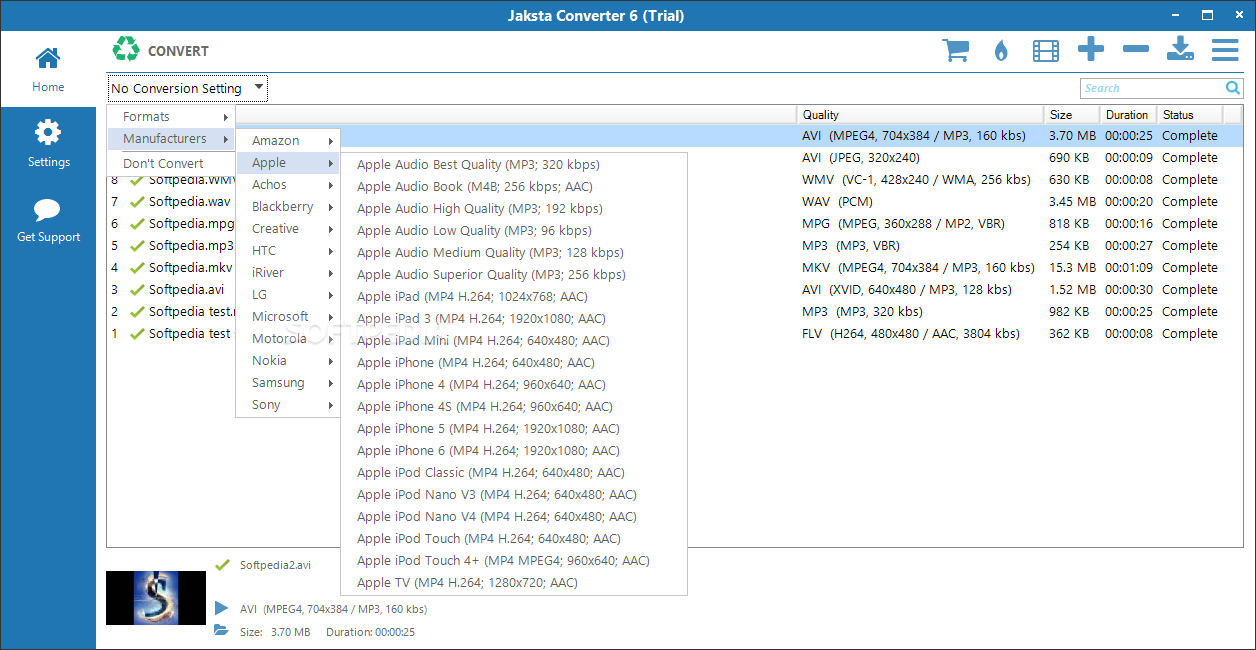1256x650 pixels.
Task: Open Settings gear in sidebar
Action: click(48, 144)
